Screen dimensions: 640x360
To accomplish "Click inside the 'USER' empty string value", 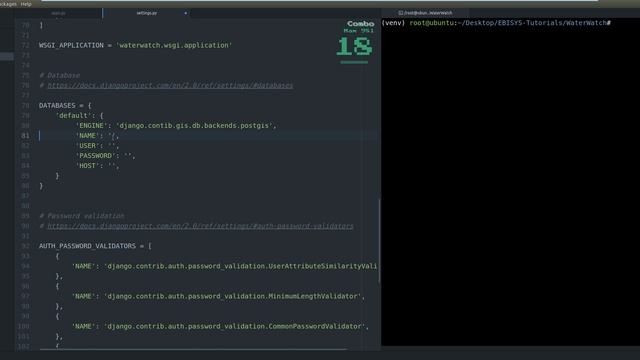I will [112, 146].
